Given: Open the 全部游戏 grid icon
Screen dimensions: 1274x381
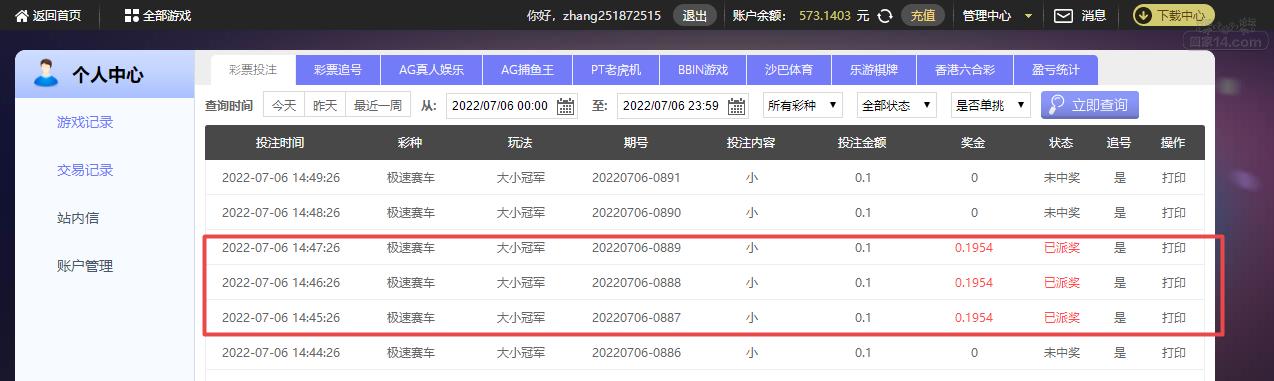Looking at the screenshot, I should coord(131,15).
